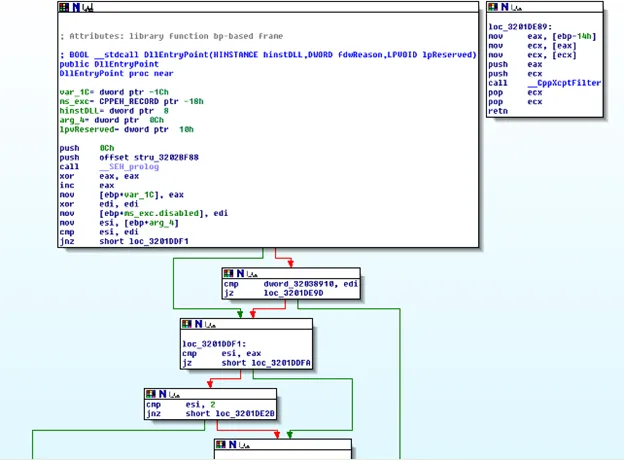Follow 'jz loc_3201DE9D' jump target
The width and height of the screenshot is (624, 460).
pos(293,293)
